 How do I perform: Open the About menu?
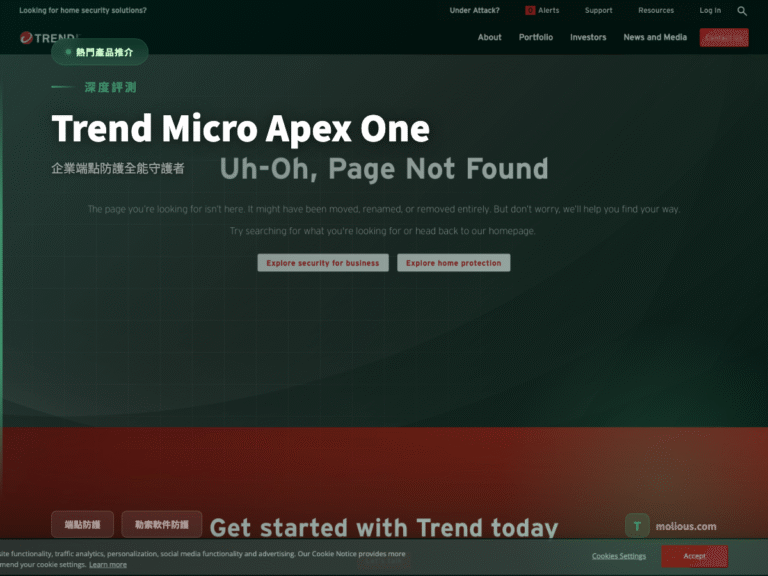pos(489,37)
